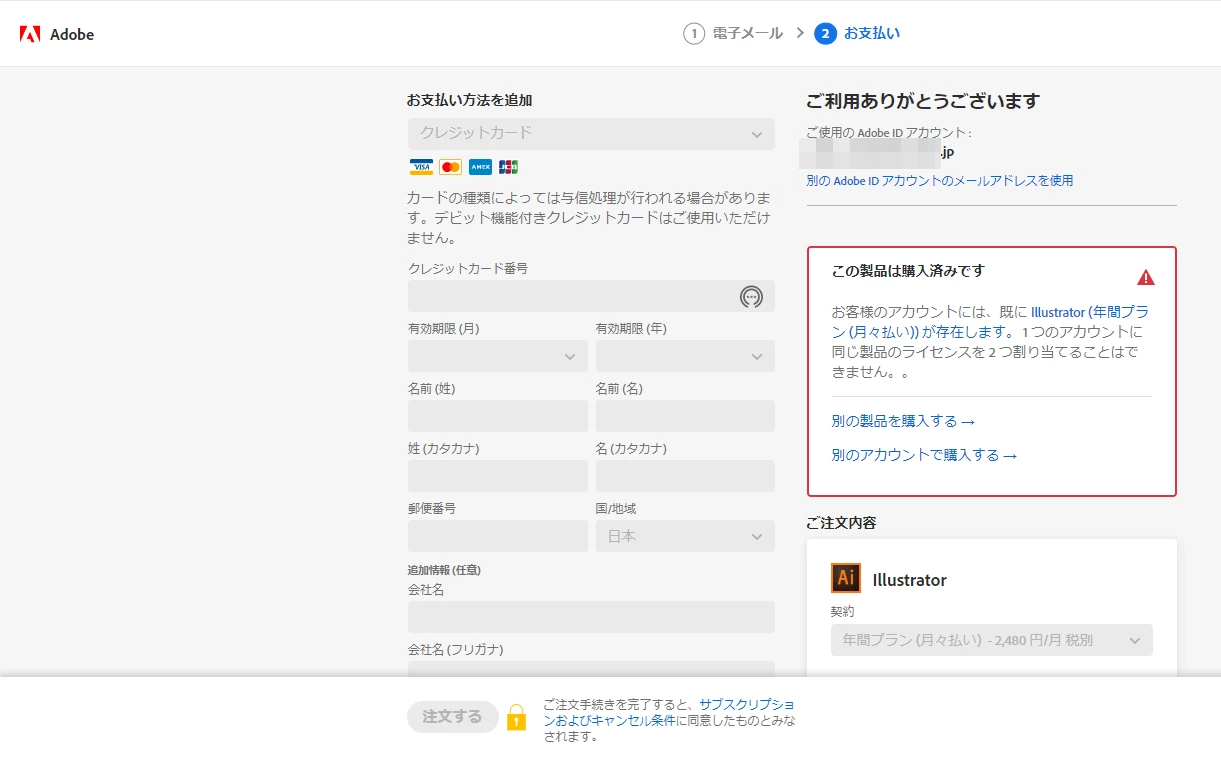Image resolution: width=1221 pixels, height=757 pixels.
Task: Open the クレジットカード payment method dropdown
Action: tap(591, 134)
